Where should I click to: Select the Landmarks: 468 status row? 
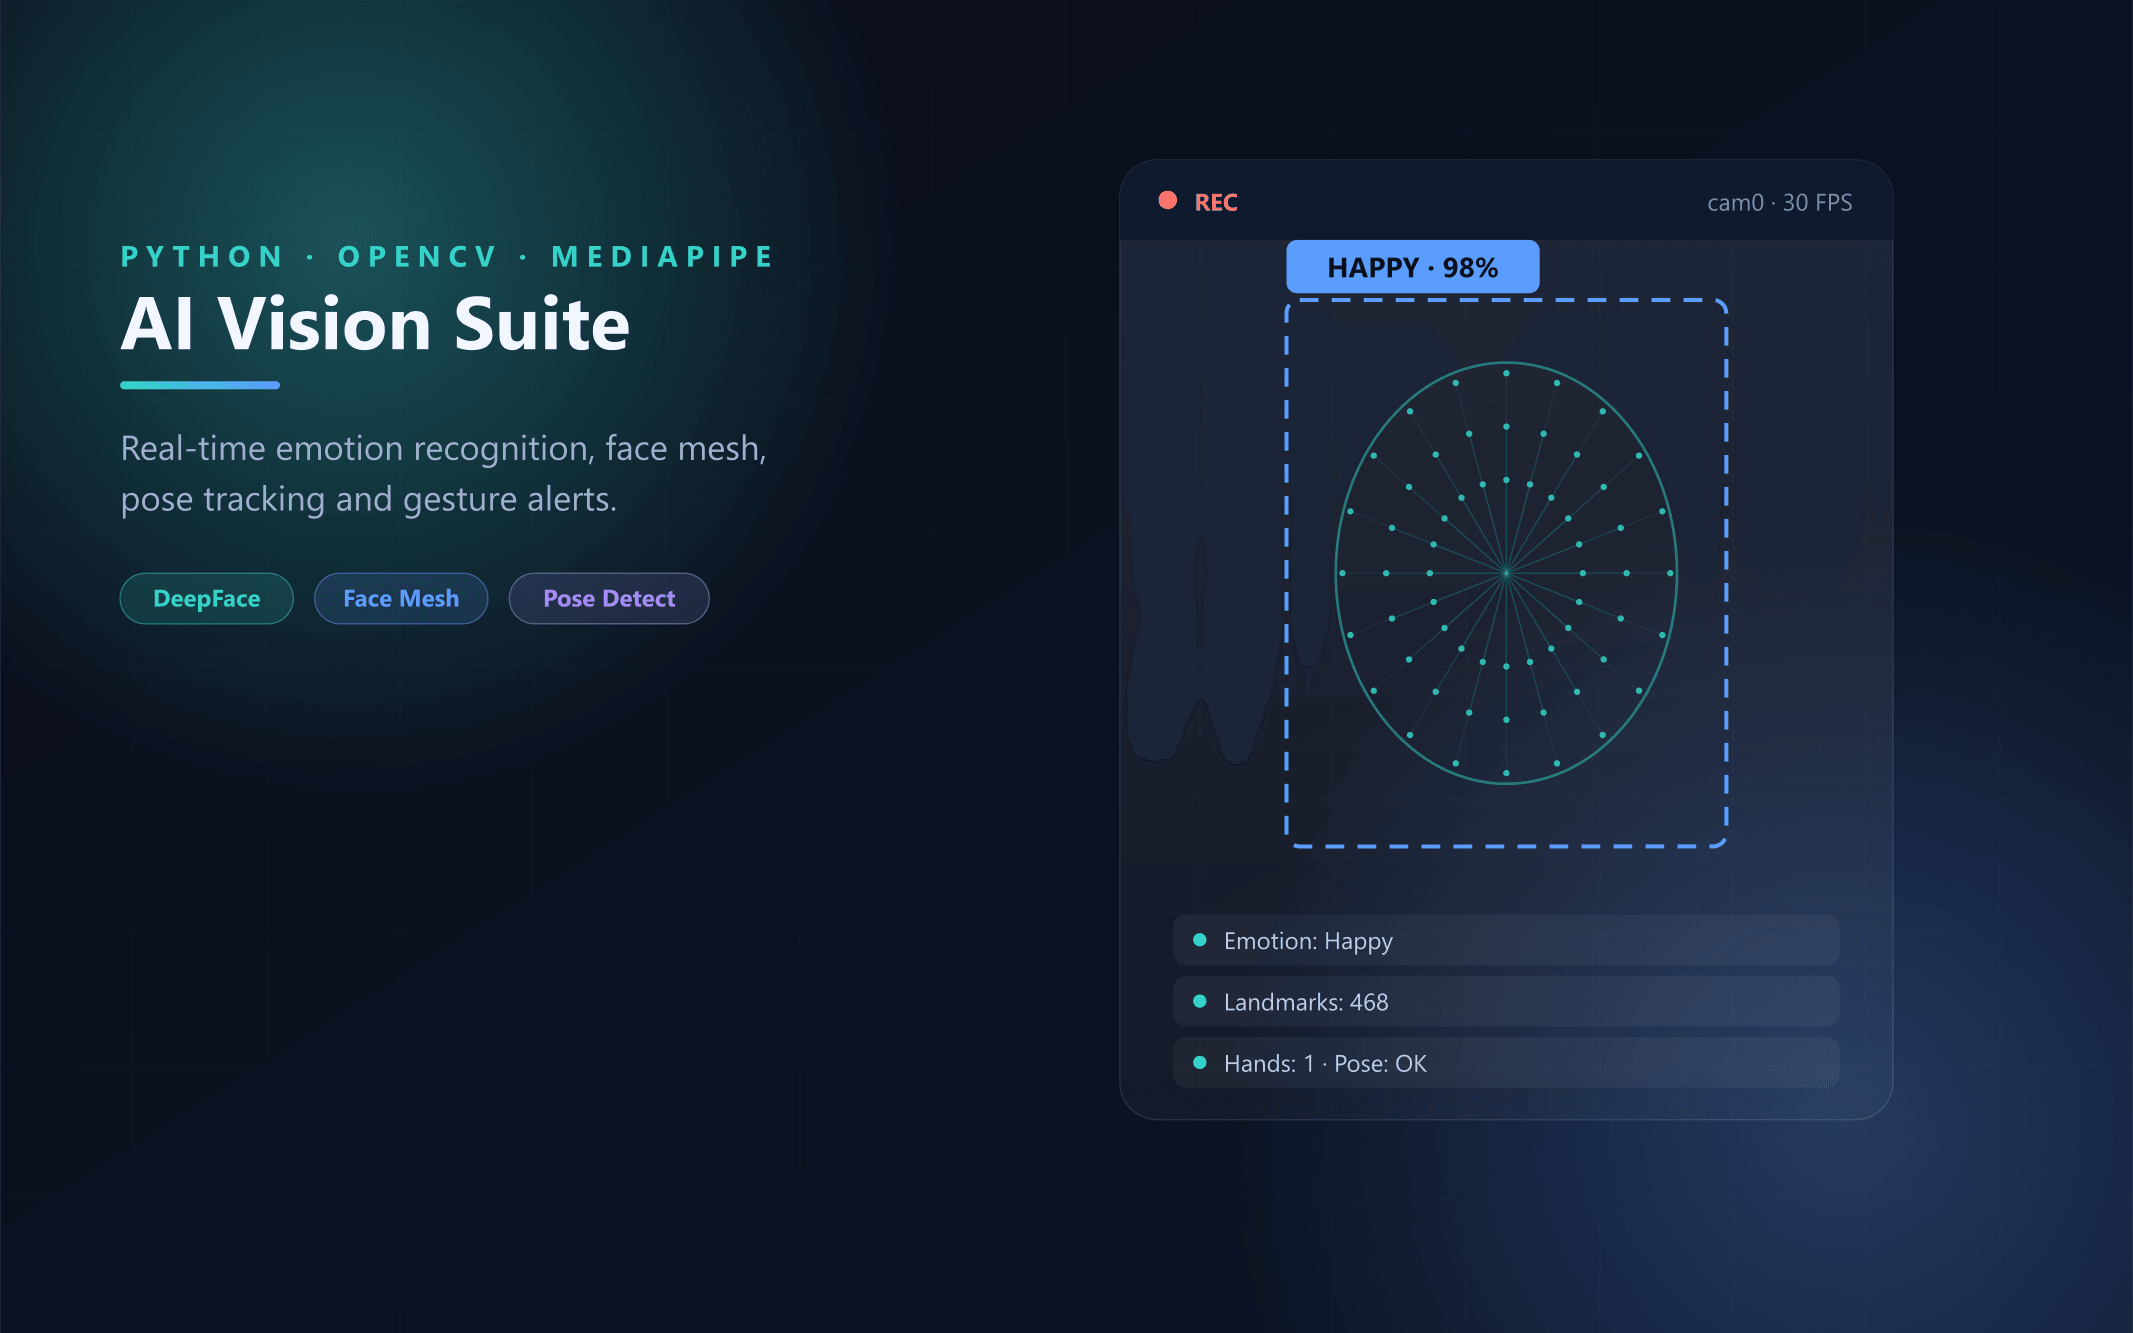pyautogui.click(x=1506, y=1001)
